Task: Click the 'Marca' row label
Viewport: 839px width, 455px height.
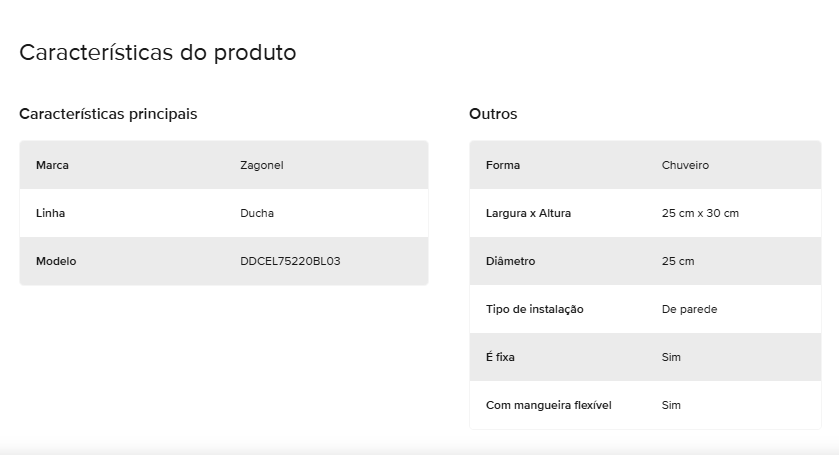Action: 52,165
